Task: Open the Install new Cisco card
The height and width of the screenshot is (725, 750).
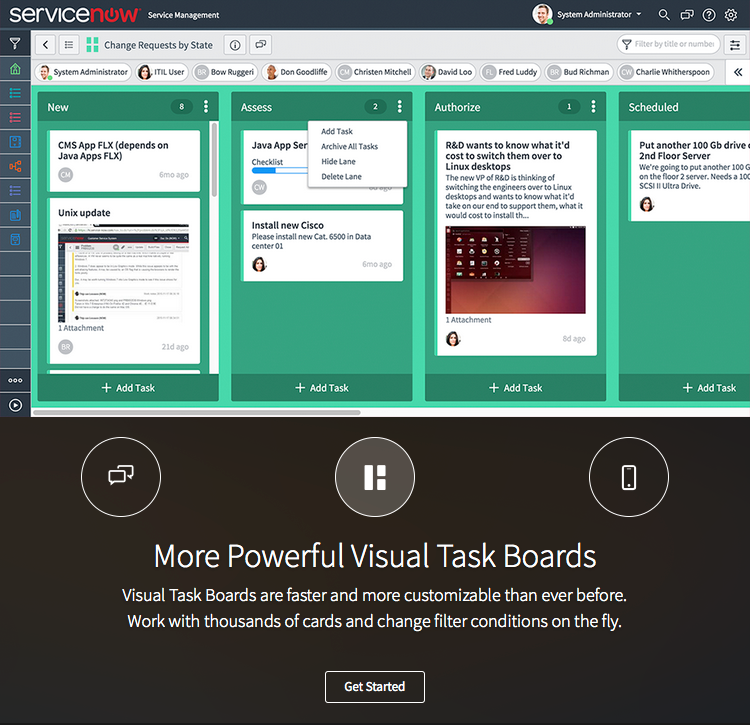Action: (x=323, y=246)
